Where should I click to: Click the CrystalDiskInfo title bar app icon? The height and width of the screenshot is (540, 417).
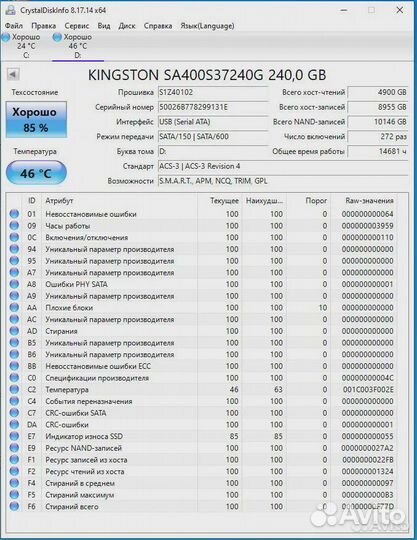click(10, 10)
